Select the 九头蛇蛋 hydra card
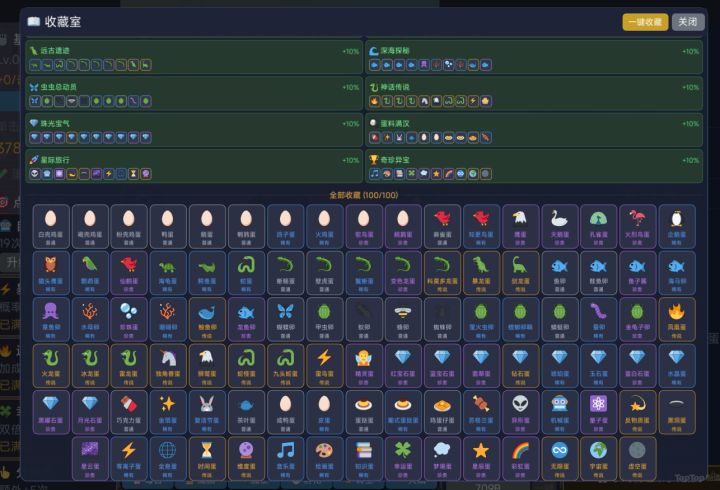The width and height of the screenshot is (720, 490). [286, 366]
